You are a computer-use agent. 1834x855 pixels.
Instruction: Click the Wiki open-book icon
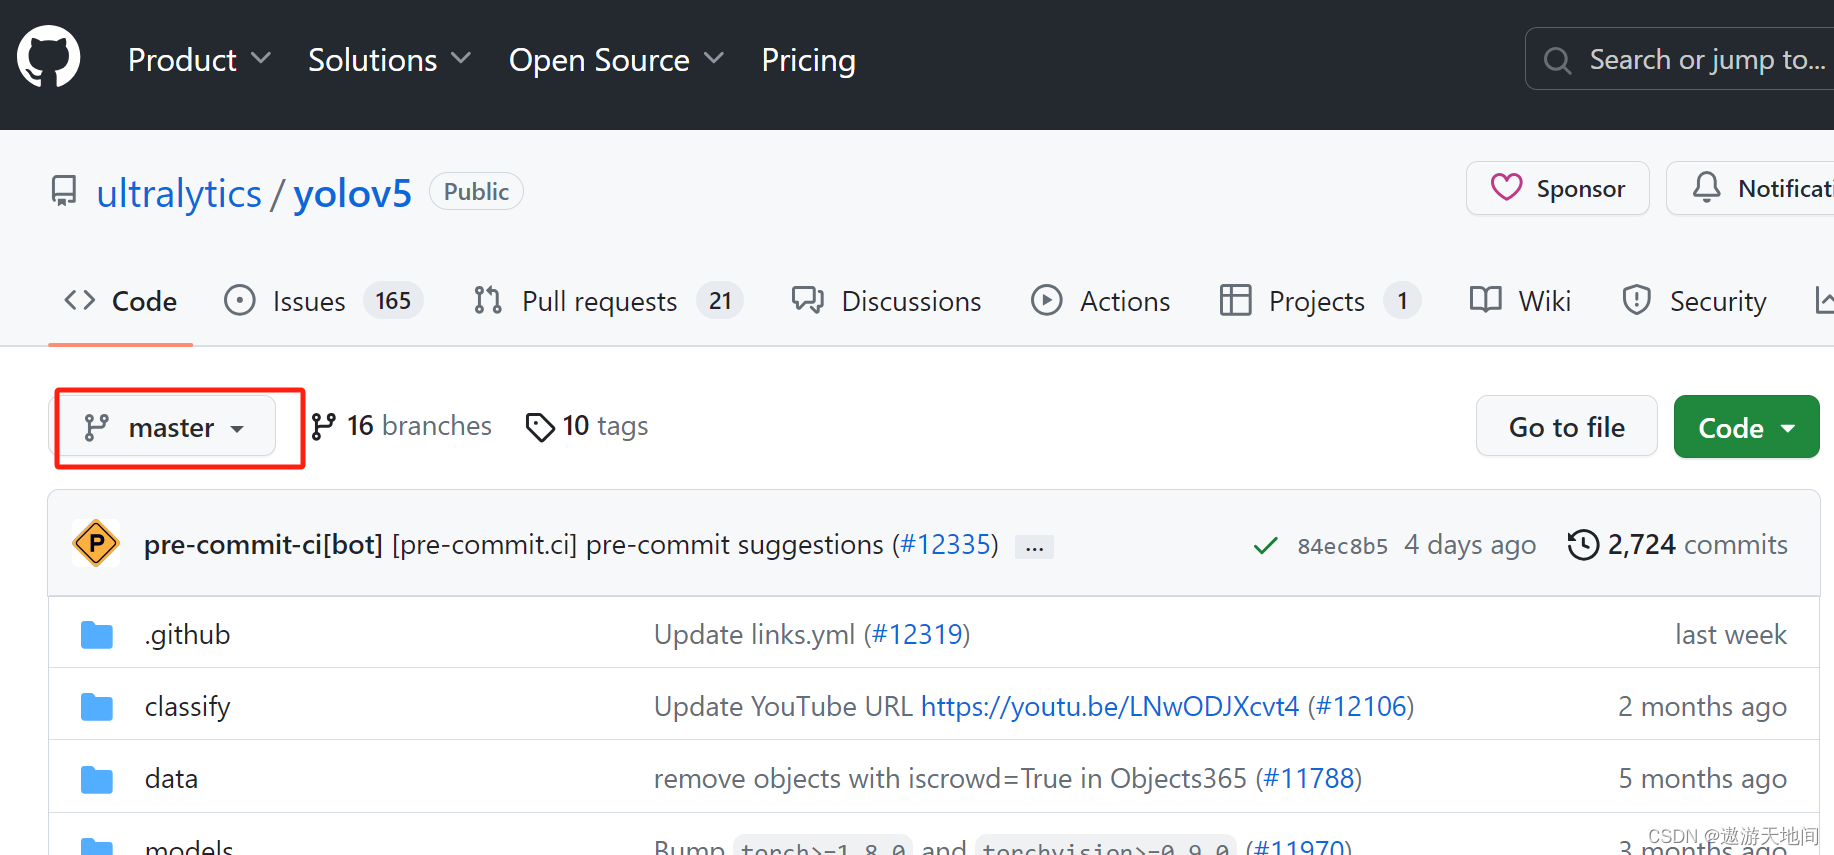coord(1486,300)
